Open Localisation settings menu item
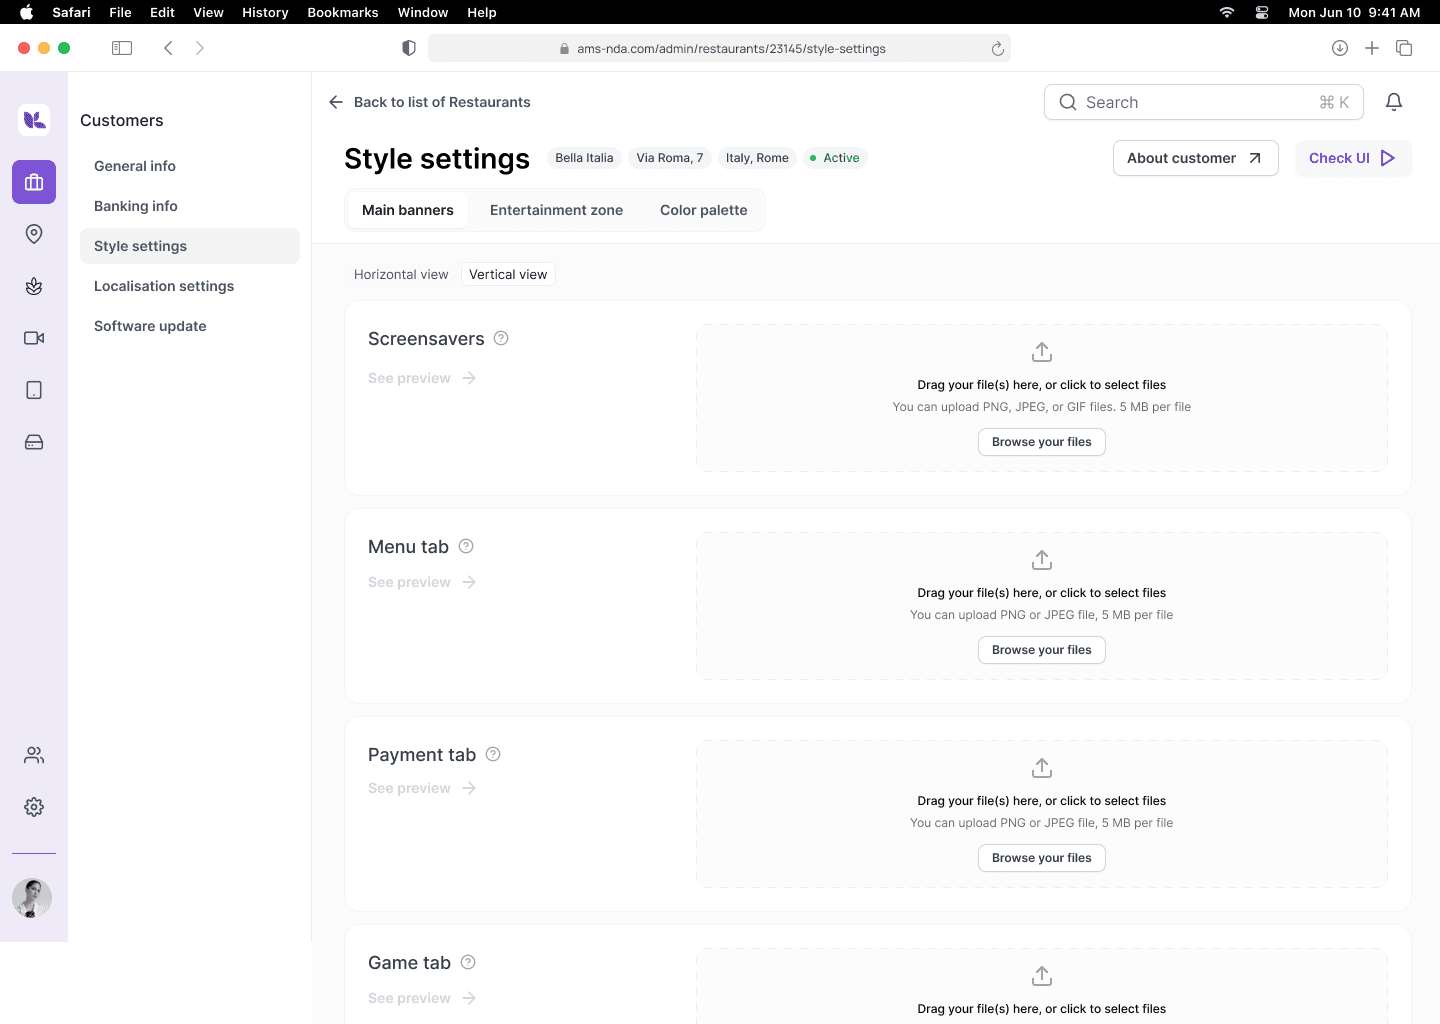The width and height of the screenshot is (1440, 1024). [x=190, y=286]
